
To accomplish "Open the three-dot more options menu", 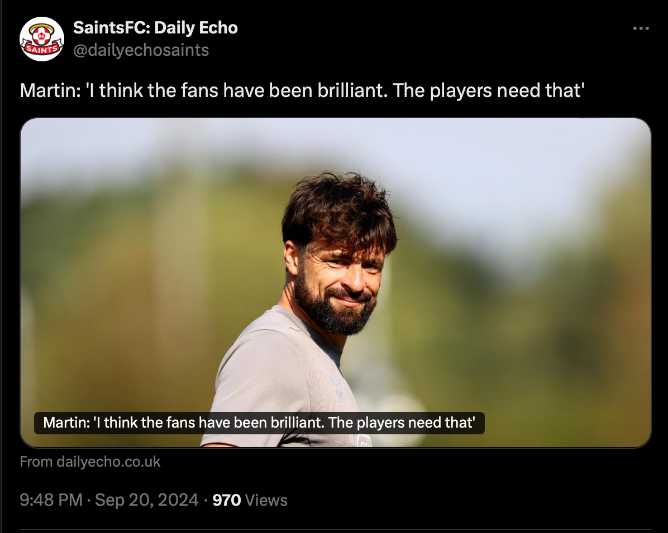I will tap(641, 29).
